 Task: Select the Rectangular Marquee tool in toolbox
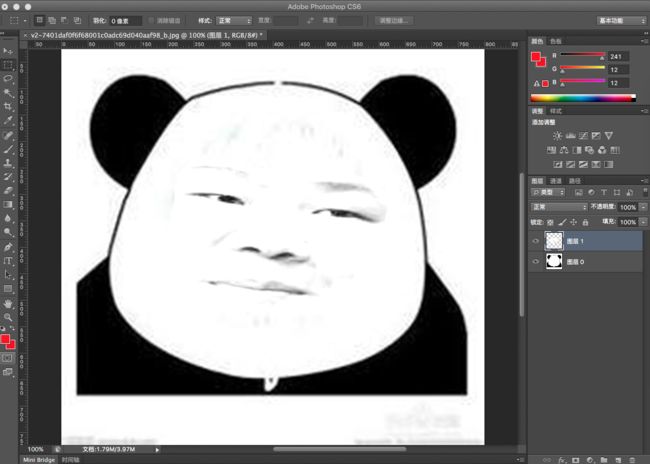tap(8, 65)
